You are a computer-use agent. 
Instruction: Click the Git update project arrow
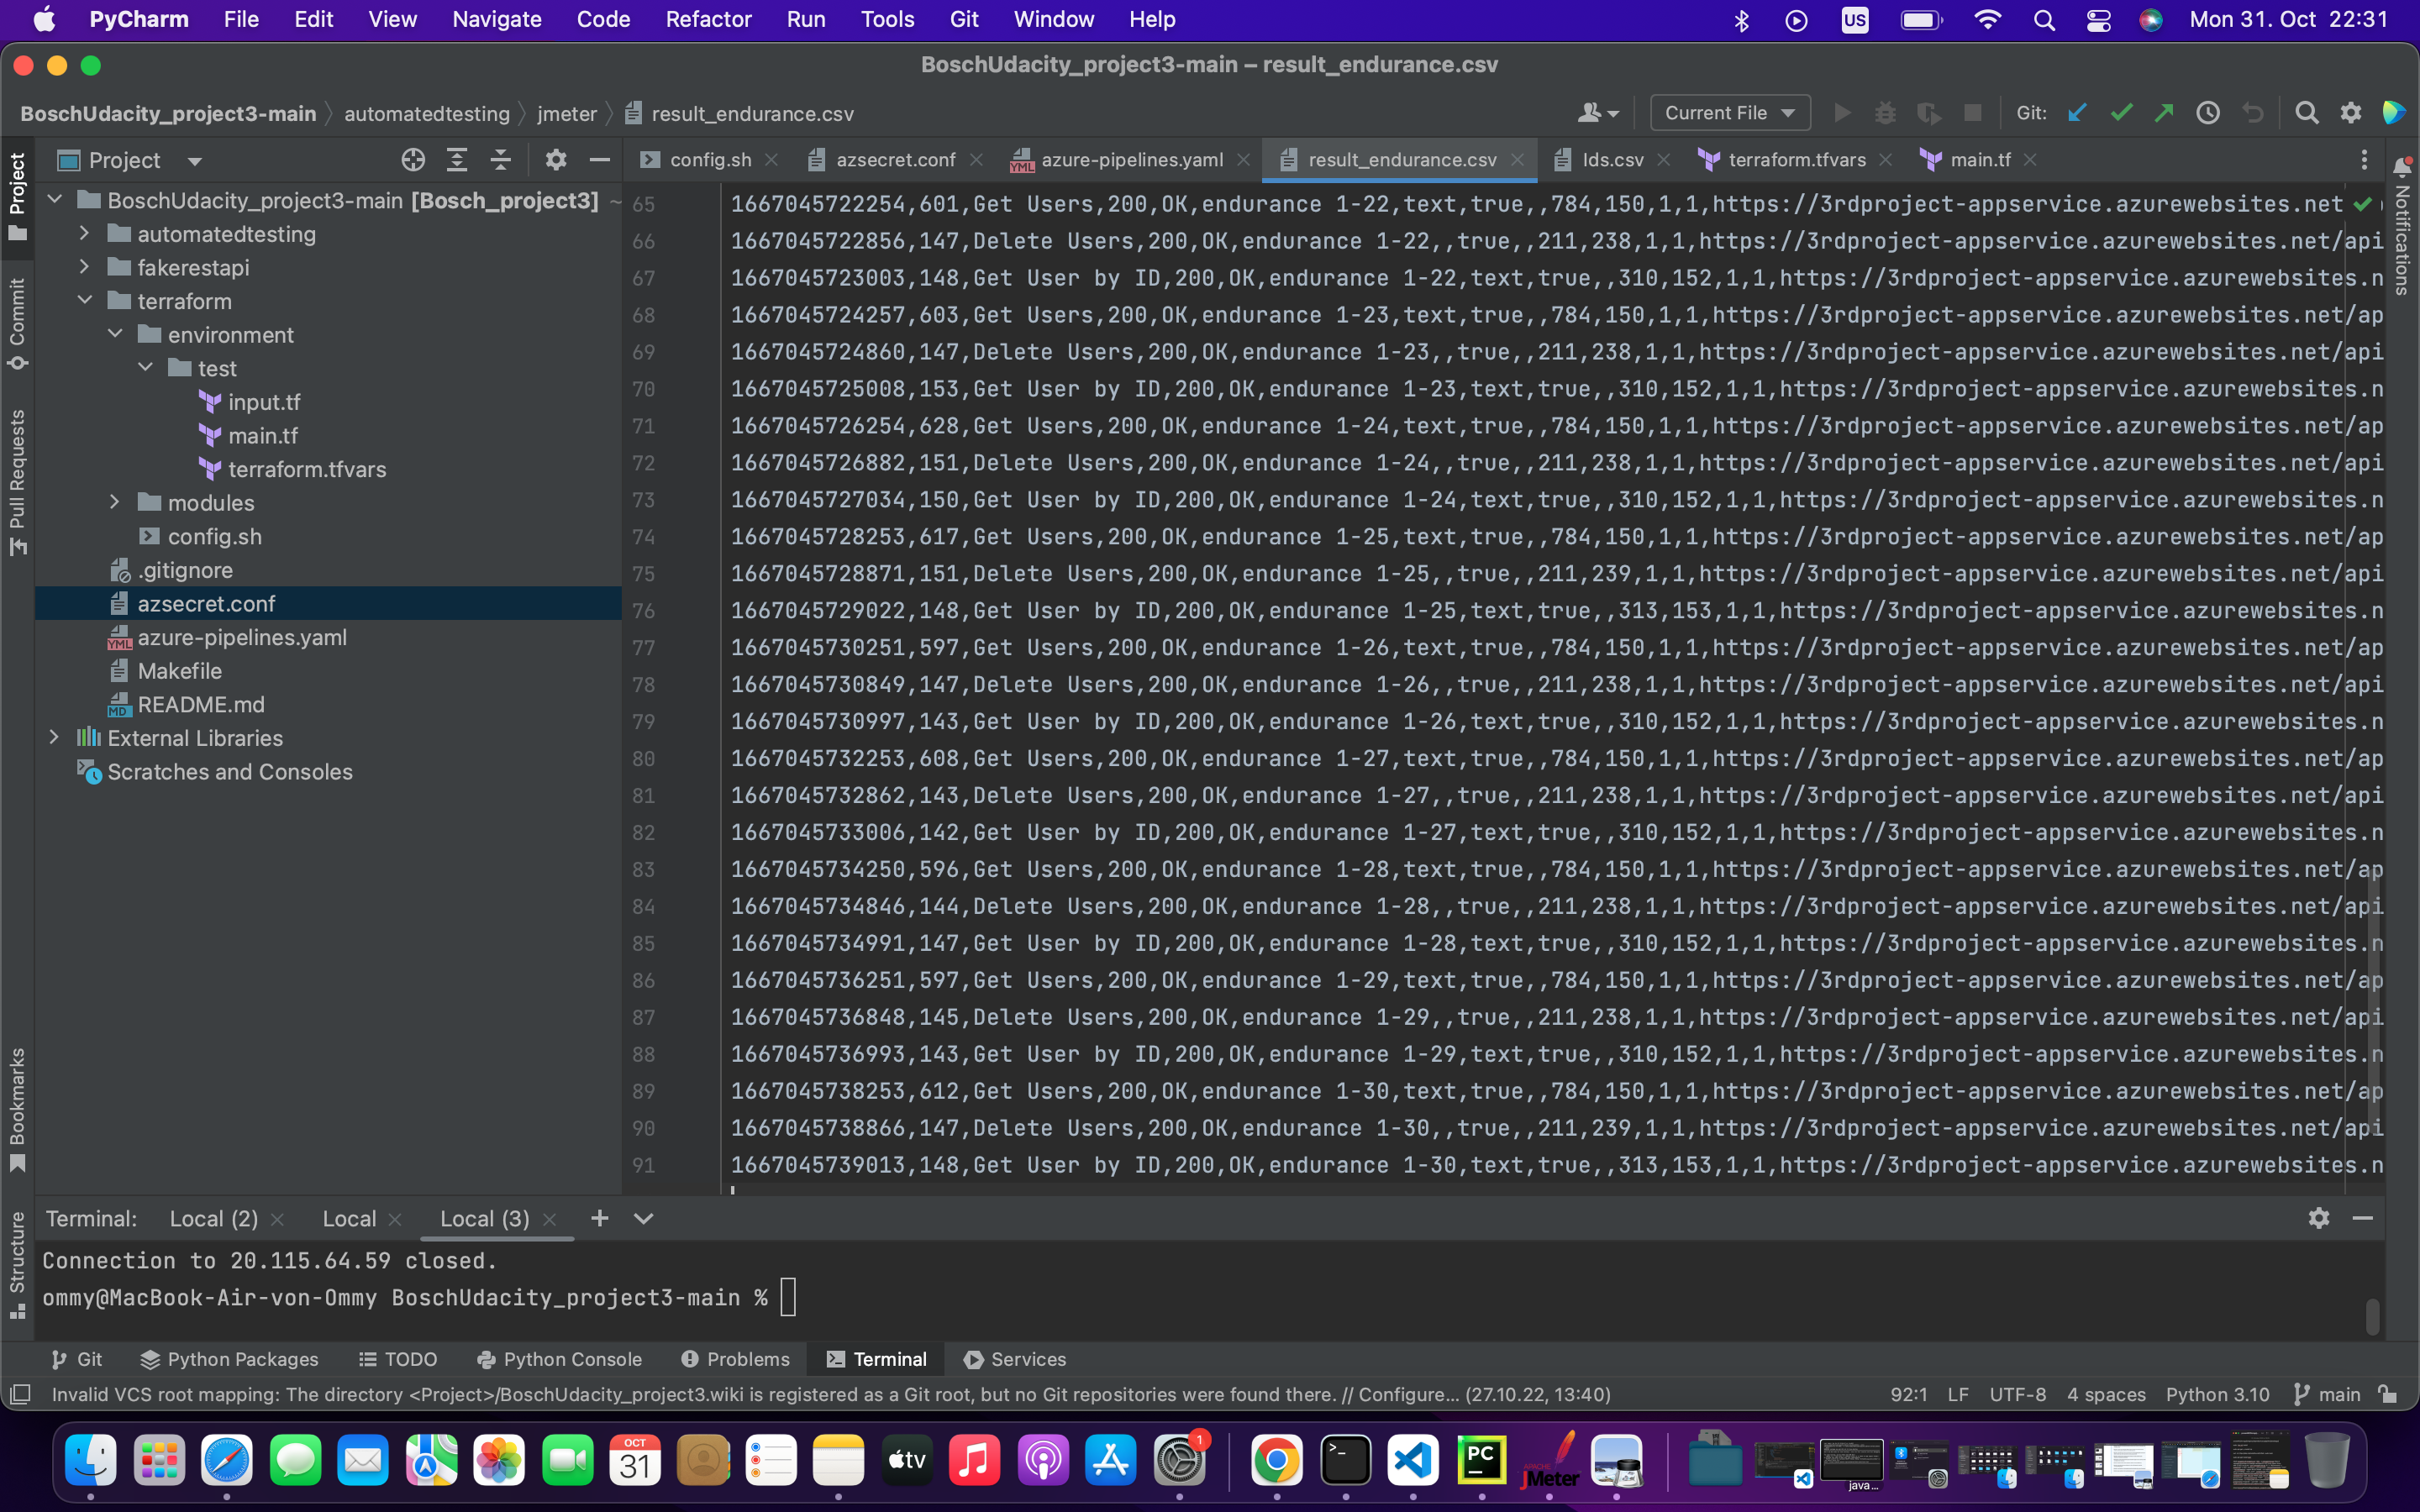pos(2077,113)
